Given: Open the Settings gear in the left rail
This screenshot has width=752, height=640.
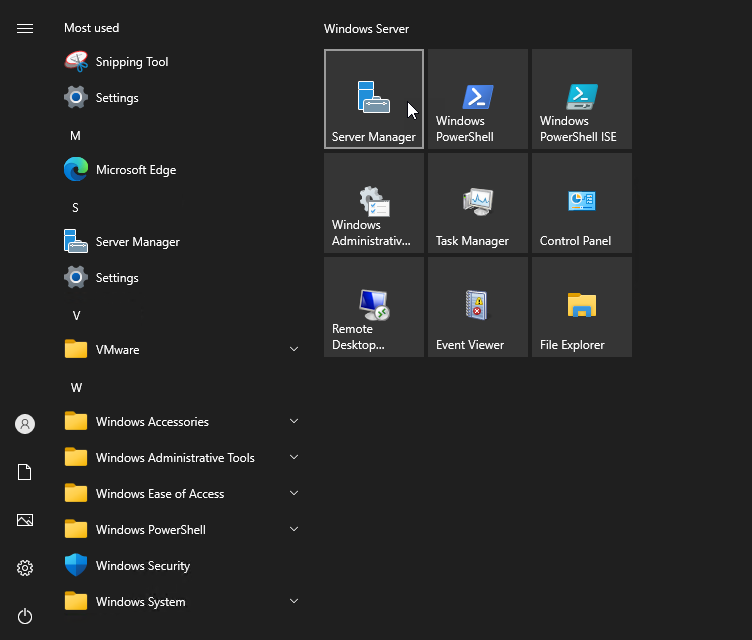Looking at the screenshot, I should [x=25, y=568].
